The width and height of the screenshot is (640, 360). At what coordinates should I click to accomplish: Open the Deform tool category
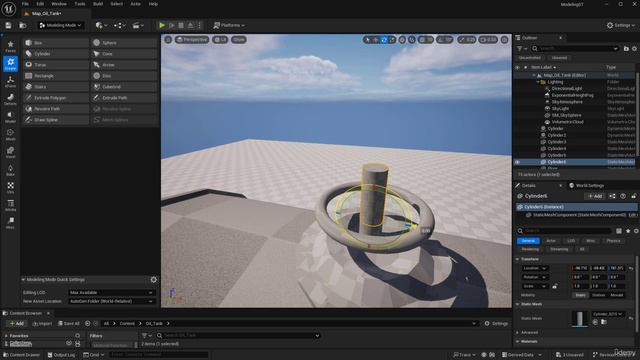point(10,99)
